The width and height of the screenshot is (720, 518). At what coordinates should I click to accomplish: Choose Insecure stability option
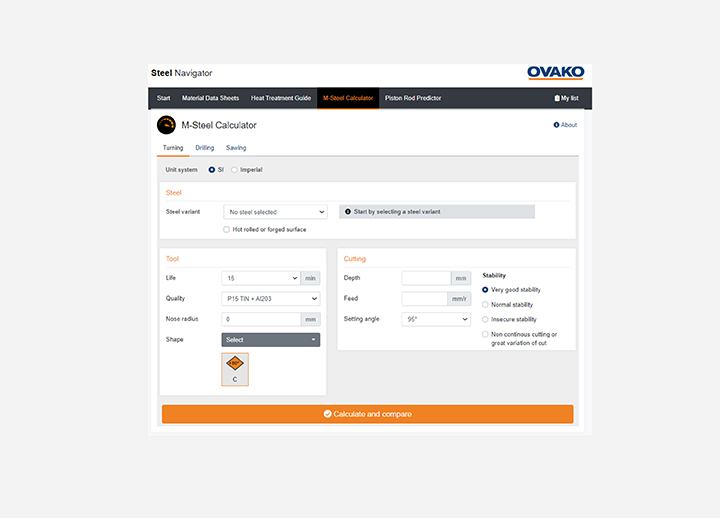(x=486, y=319)
